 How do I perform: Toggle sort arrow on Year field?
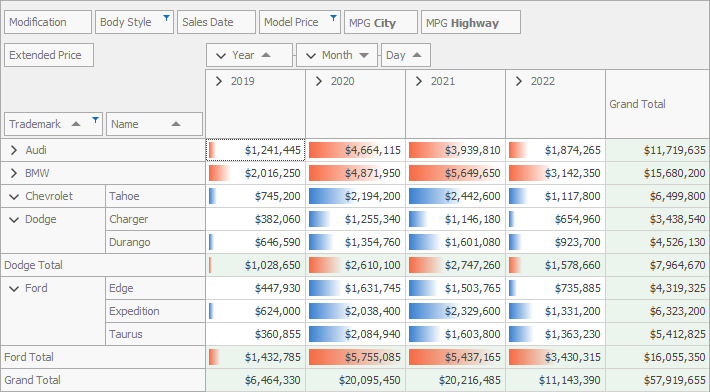[266, 55]
